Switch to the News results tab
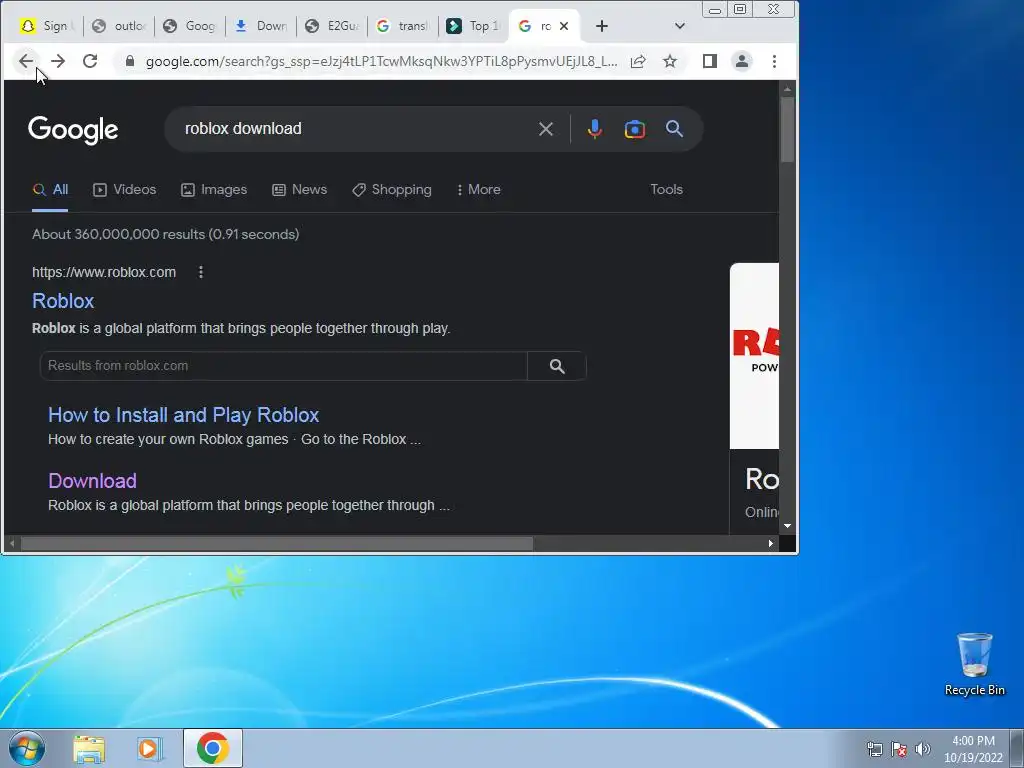 point(300,189)
